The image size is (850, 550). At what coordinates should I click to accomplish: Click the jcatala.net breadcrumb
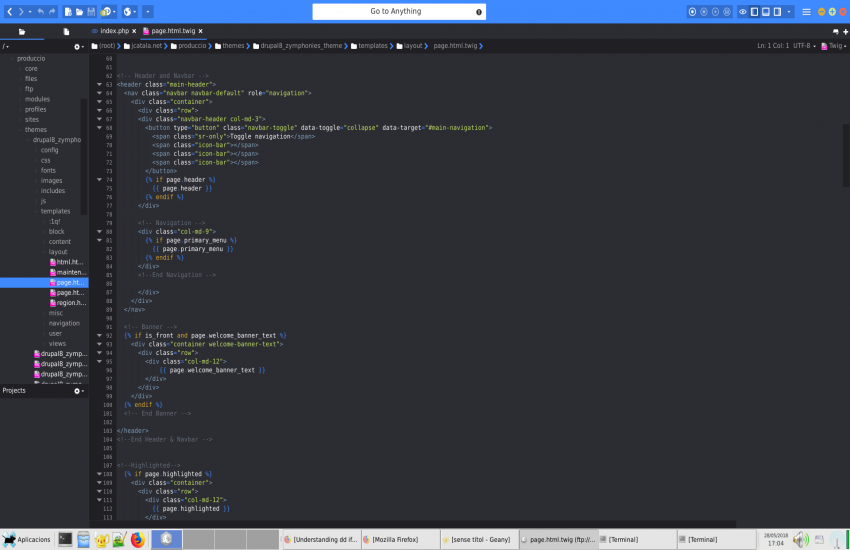tap(143, 46)
